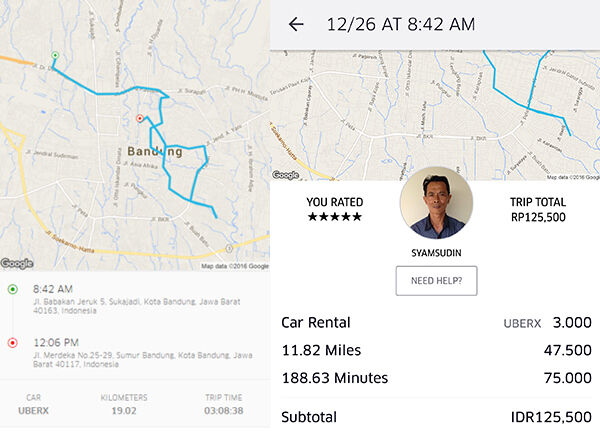Click the 12/26 AT 8:42 AM header
Screen dimensions: 600x432
tap(400, 24)
